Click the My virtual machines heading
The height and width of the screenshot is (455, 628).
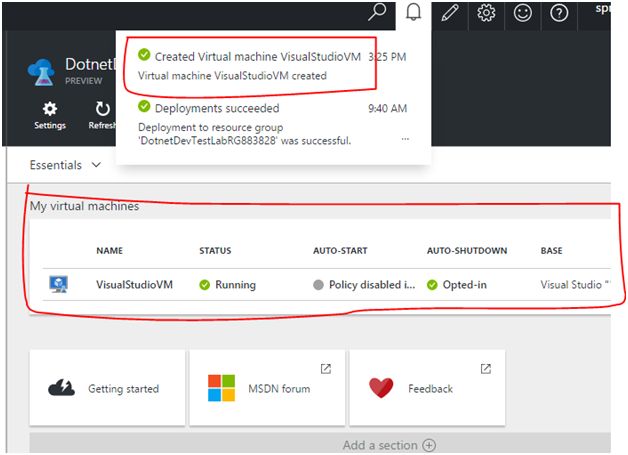[85, 206]
